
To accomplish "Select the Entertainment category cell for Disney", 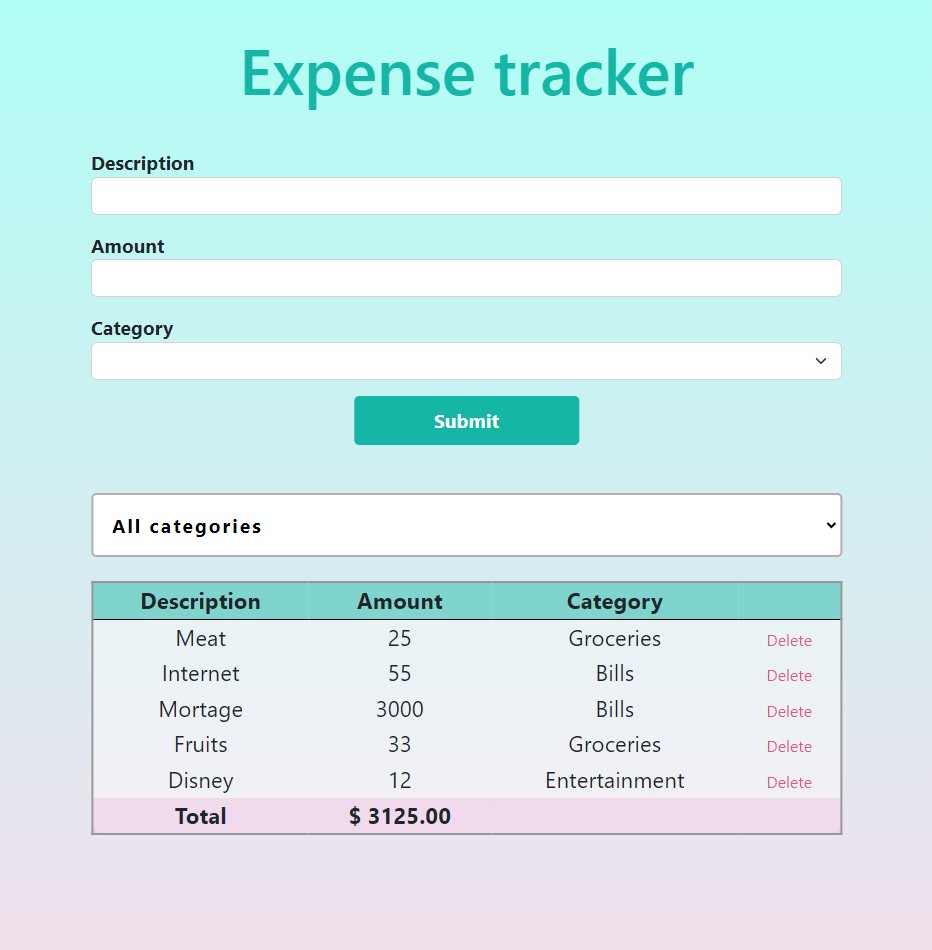I will [x=614, y=780].
